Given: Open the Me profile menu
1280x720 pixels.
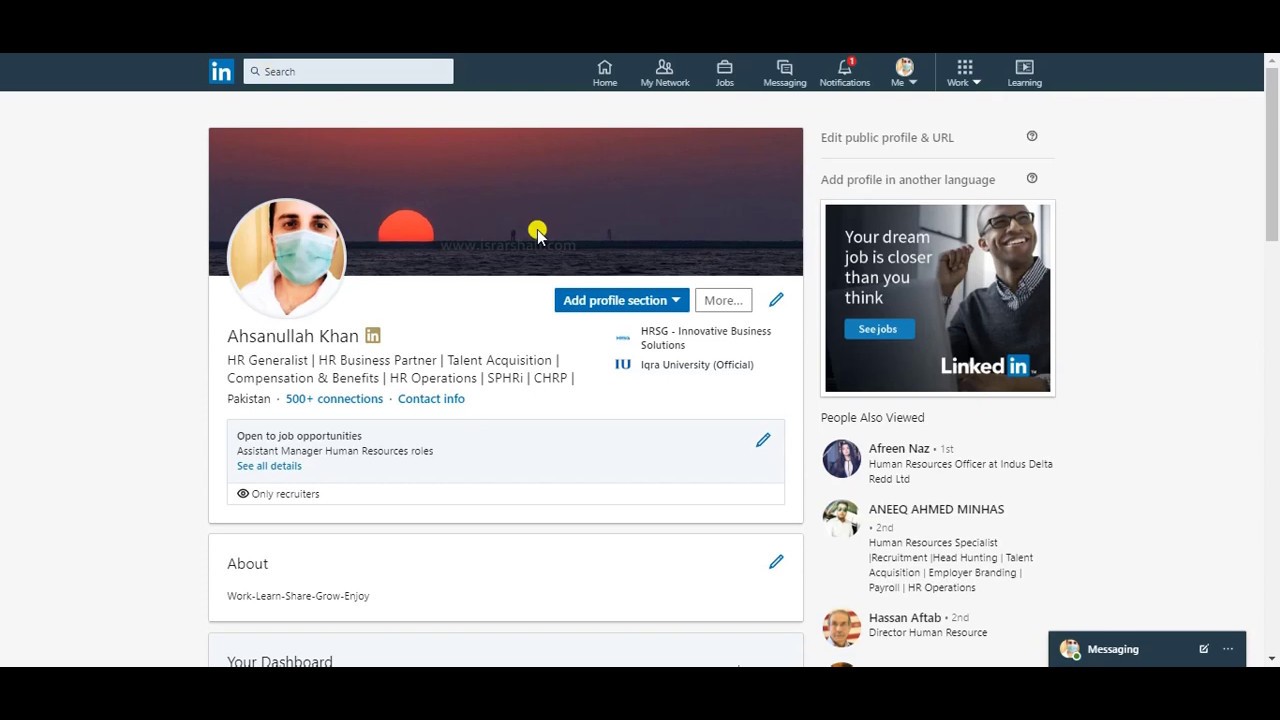Looking at the screenshot, I should (x=904, y=73).
